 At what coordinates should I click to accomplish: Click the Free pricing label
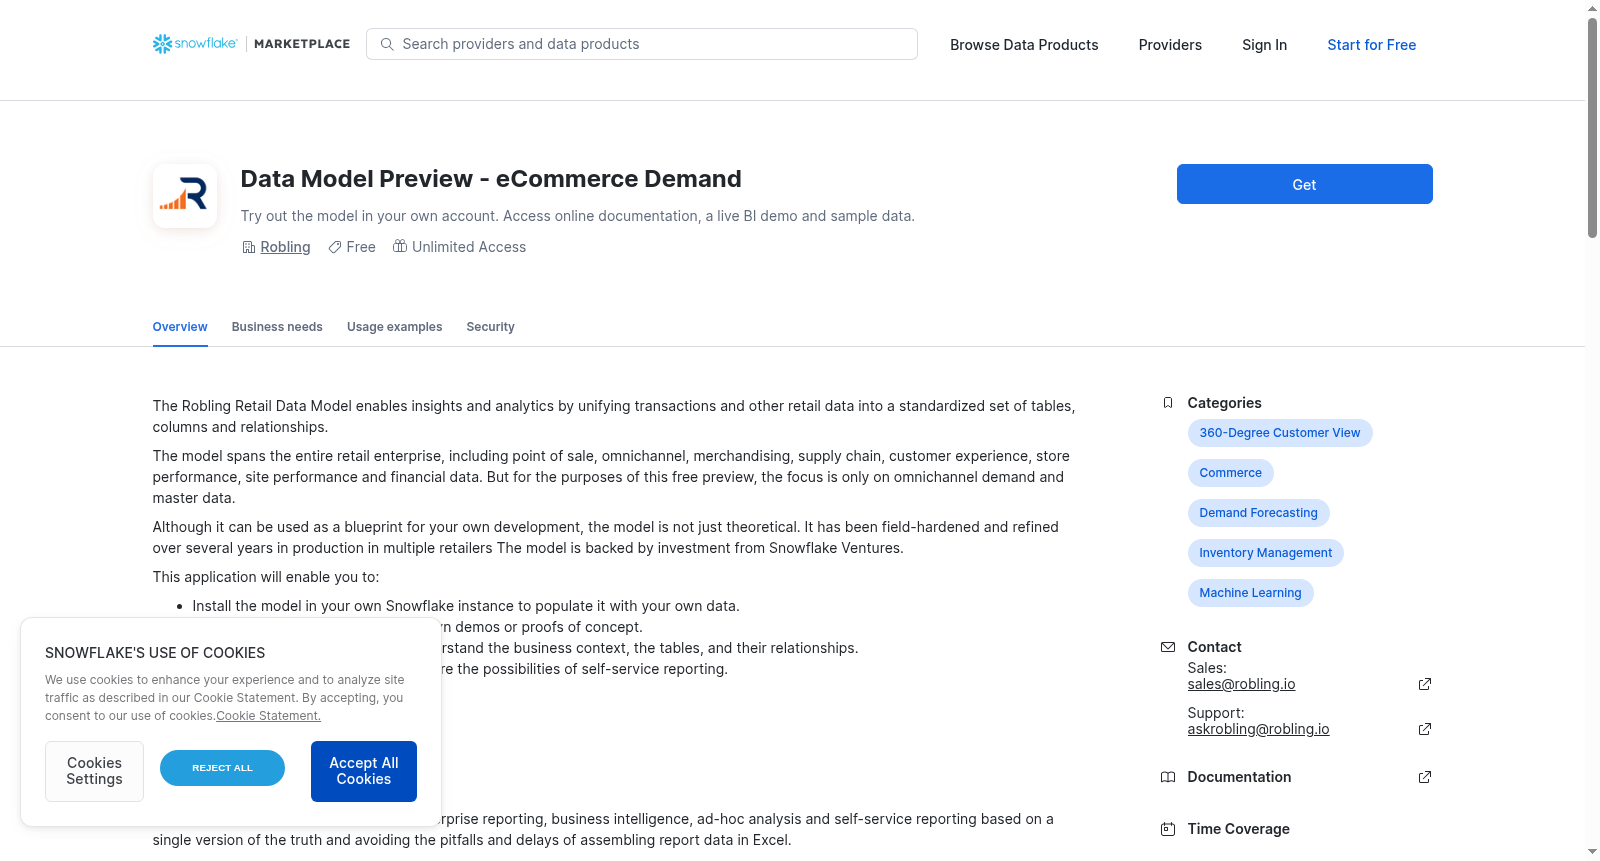361,247
